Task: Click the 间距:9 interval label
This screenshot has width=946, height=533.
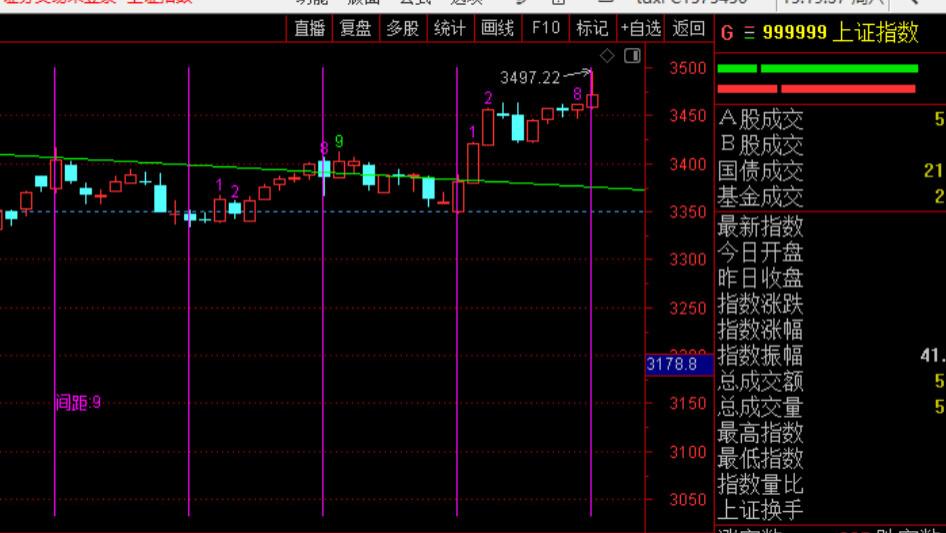Action: 78,403
